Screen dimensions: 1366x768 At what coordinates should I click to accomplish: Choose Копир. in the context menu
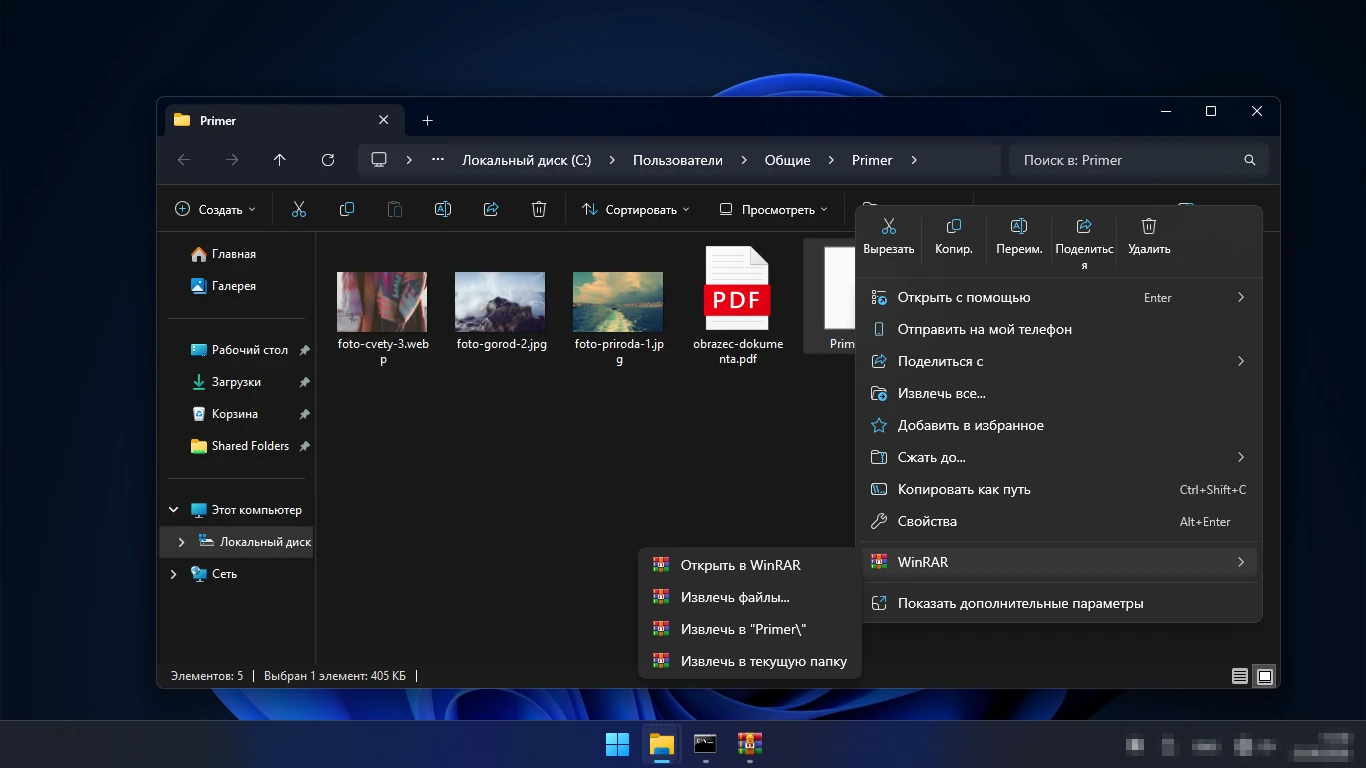(954, 237)
